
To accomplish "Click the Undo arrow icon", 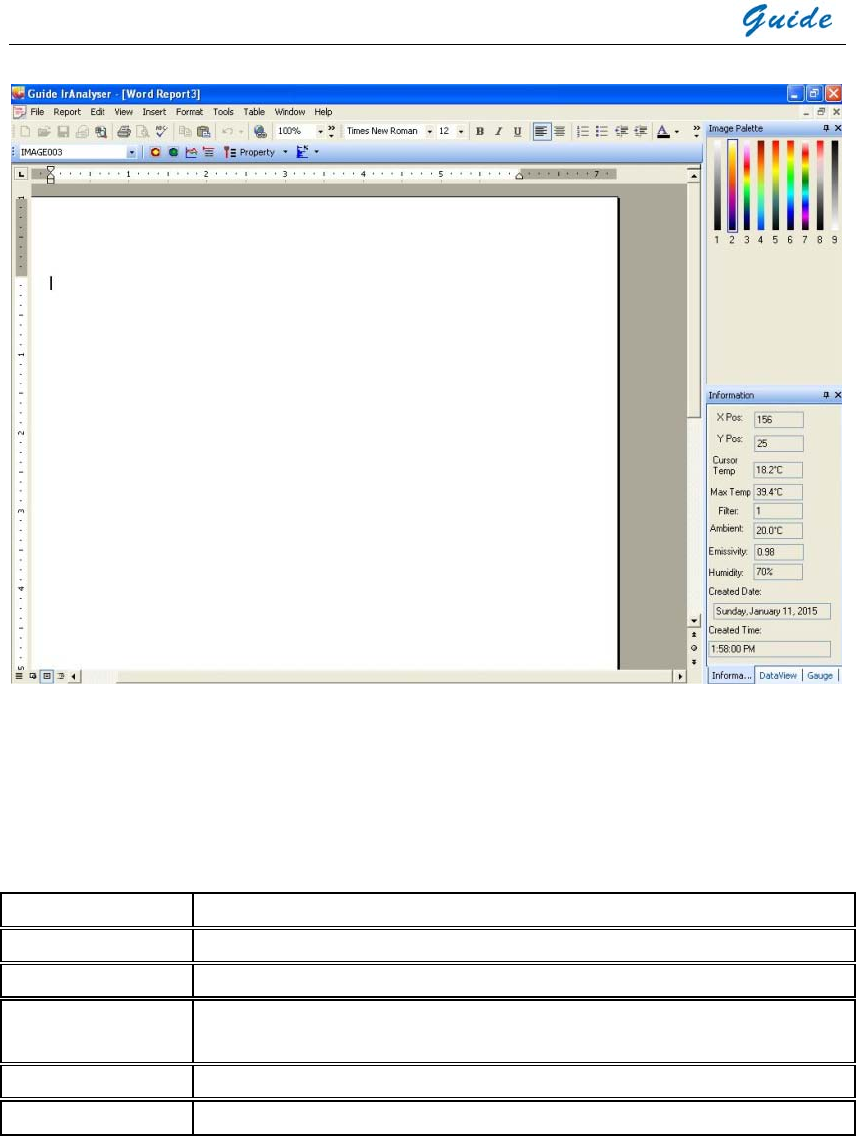I will coord(227,131).
